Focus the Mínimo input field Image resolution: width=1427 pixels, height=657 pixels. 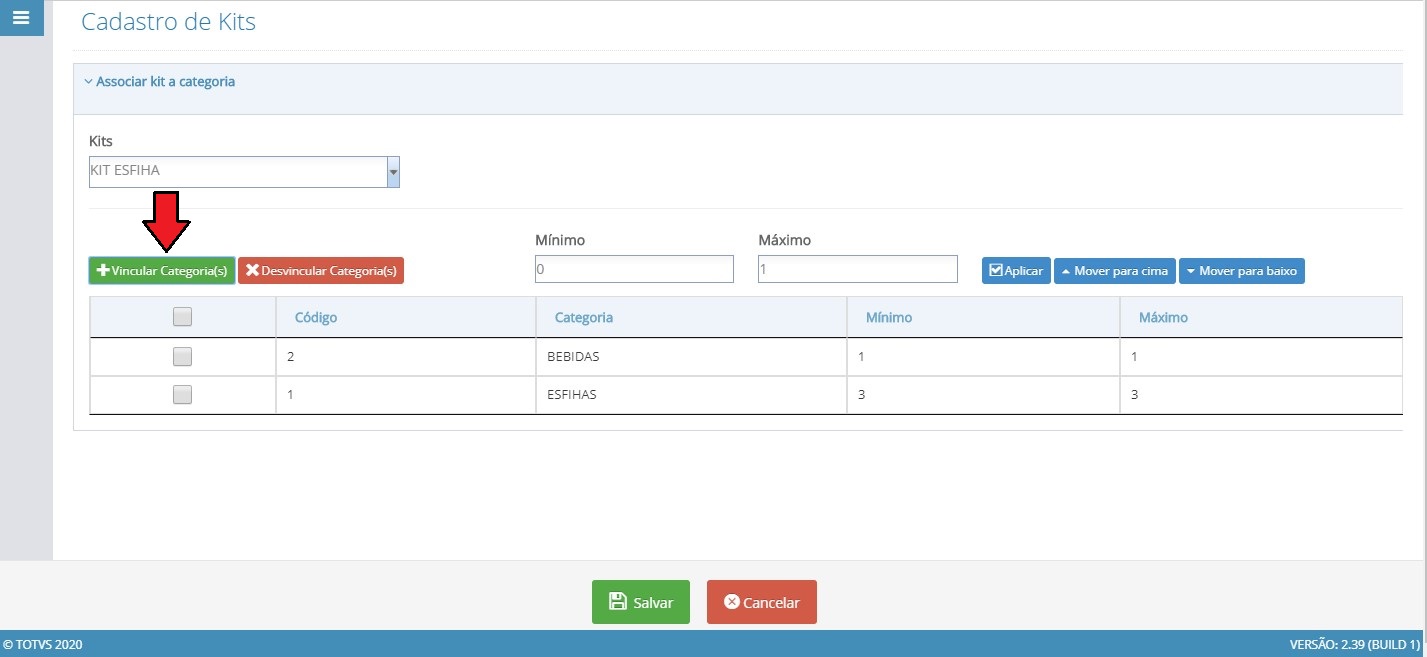tap(634, 269)
